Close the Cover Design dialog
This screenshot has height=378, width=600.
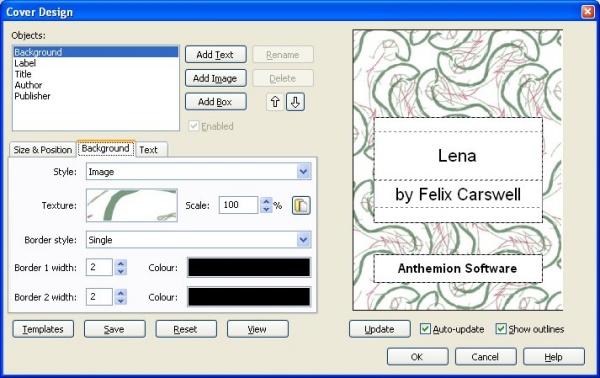(x=587, y=12)
